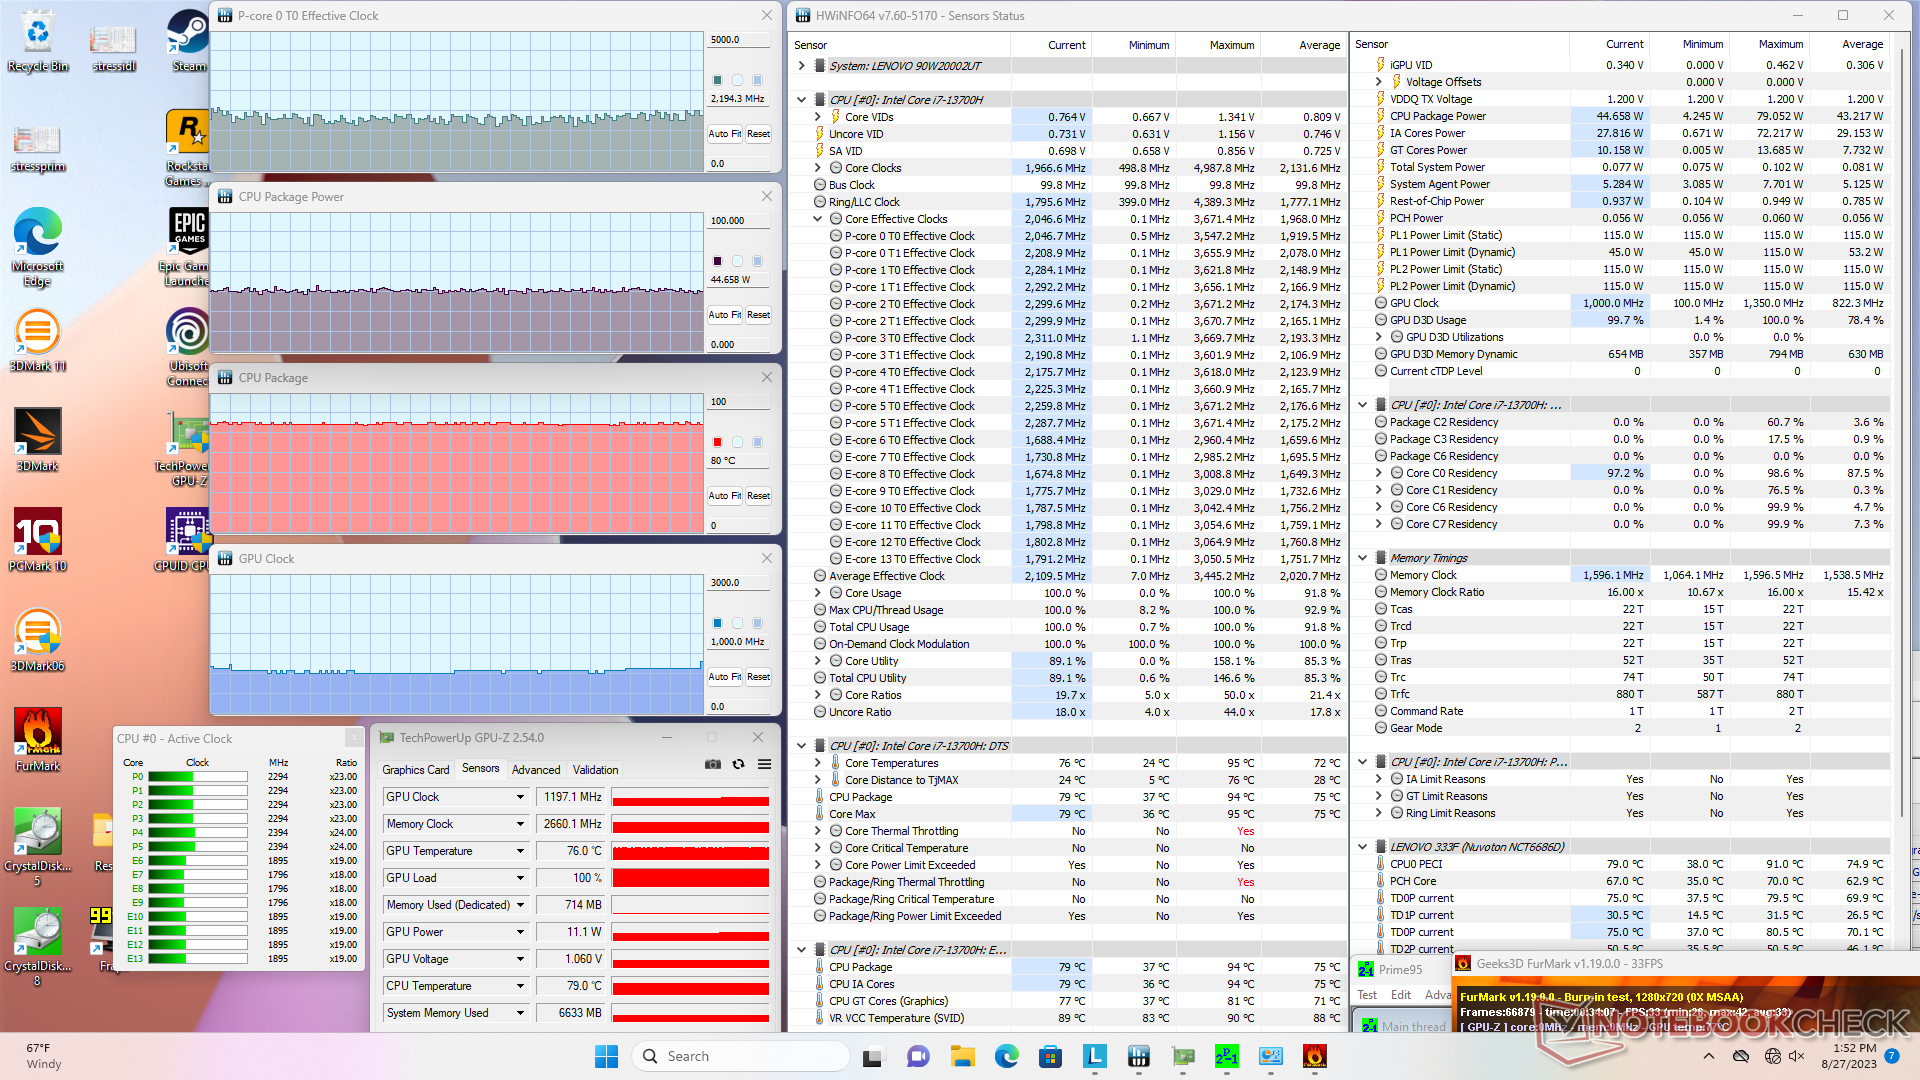Screen dimensions: 1920x1080
Task: Click red color swatch in CPU Package graph
Action: [717, 442]
